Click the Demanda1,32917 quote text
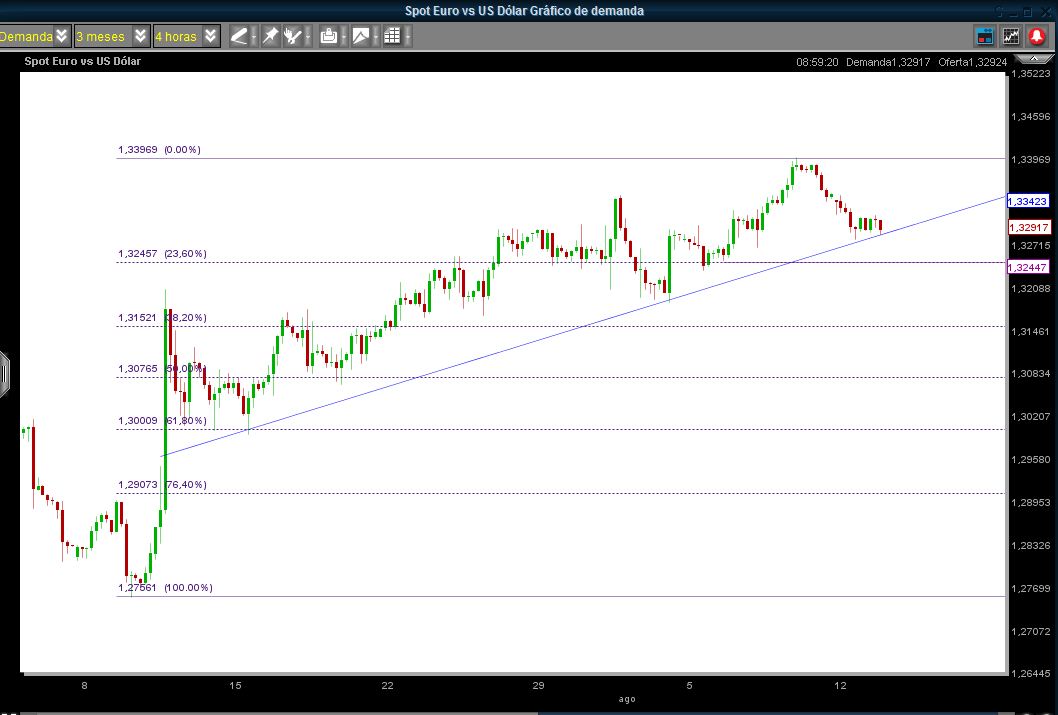 click(x=888, y=62)
